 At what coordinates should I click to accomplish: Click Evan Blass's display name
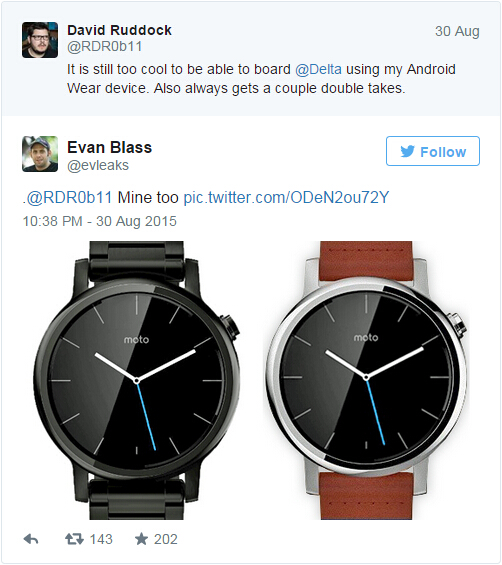pos(110,147)
